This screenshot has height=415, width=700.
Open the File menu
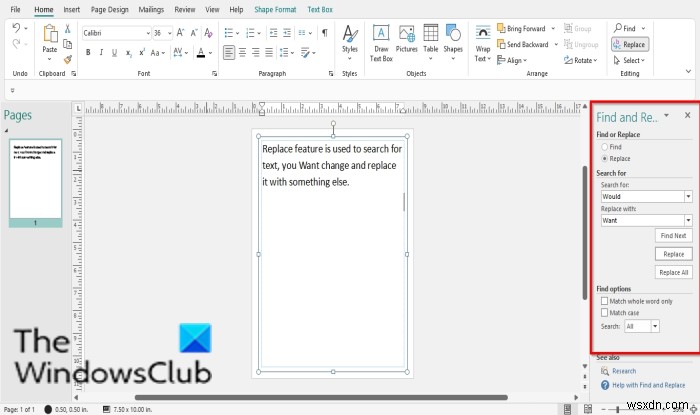click(x=15, y=9)
